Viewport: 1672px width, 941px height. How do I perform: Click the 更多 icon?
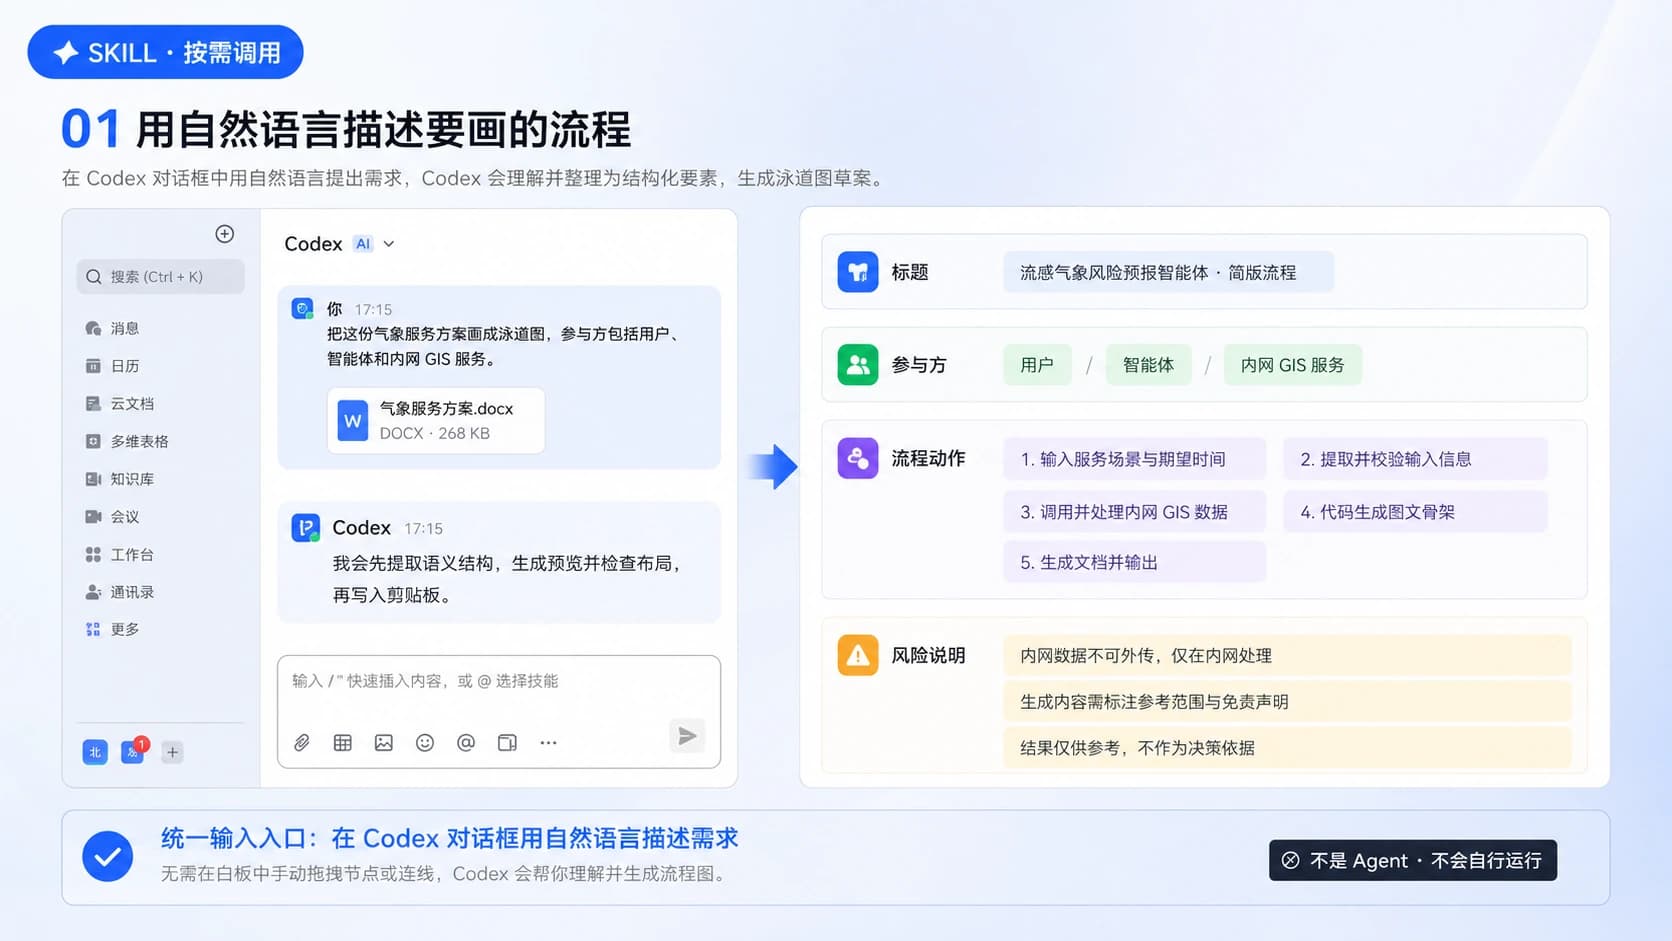tap(93, 629)
